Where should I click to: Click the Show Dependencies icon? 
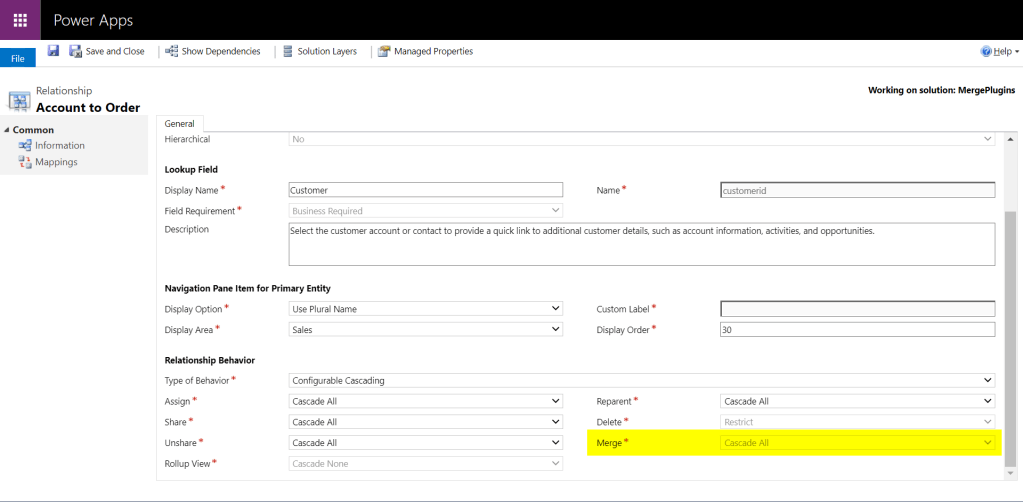click(x=172, y=51)
